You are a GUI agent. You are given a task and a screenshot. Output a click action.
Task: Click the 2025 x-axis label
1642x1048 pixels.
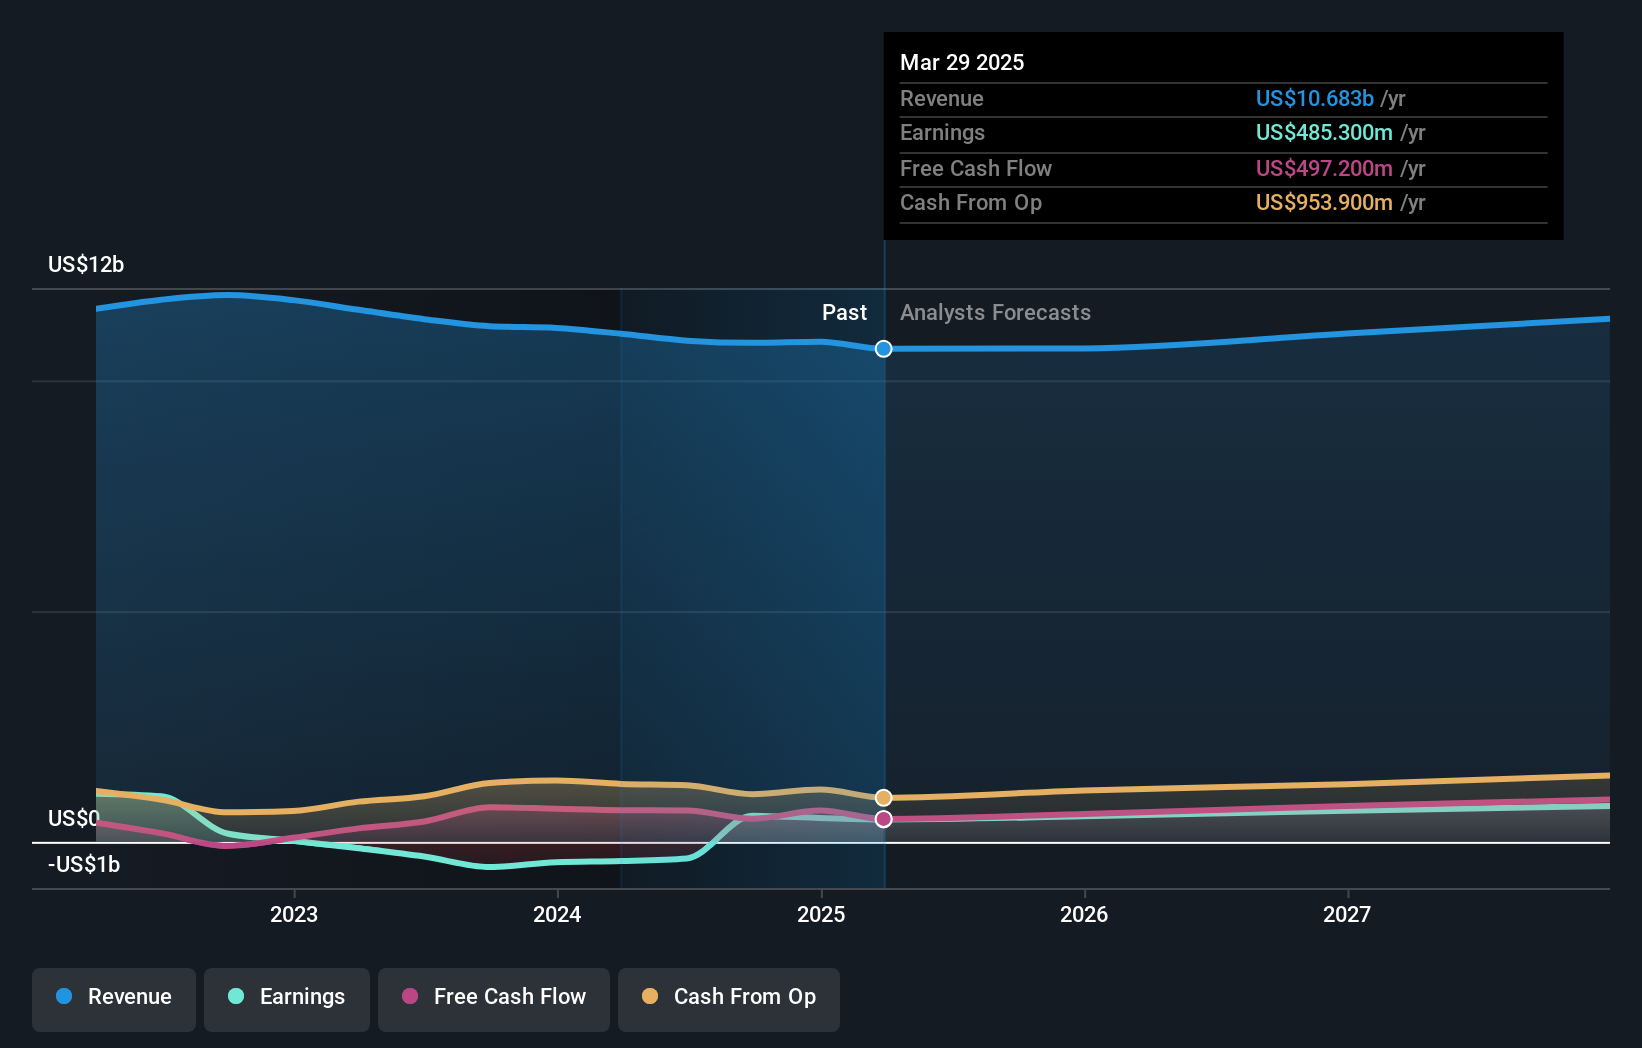coord(821,915)
